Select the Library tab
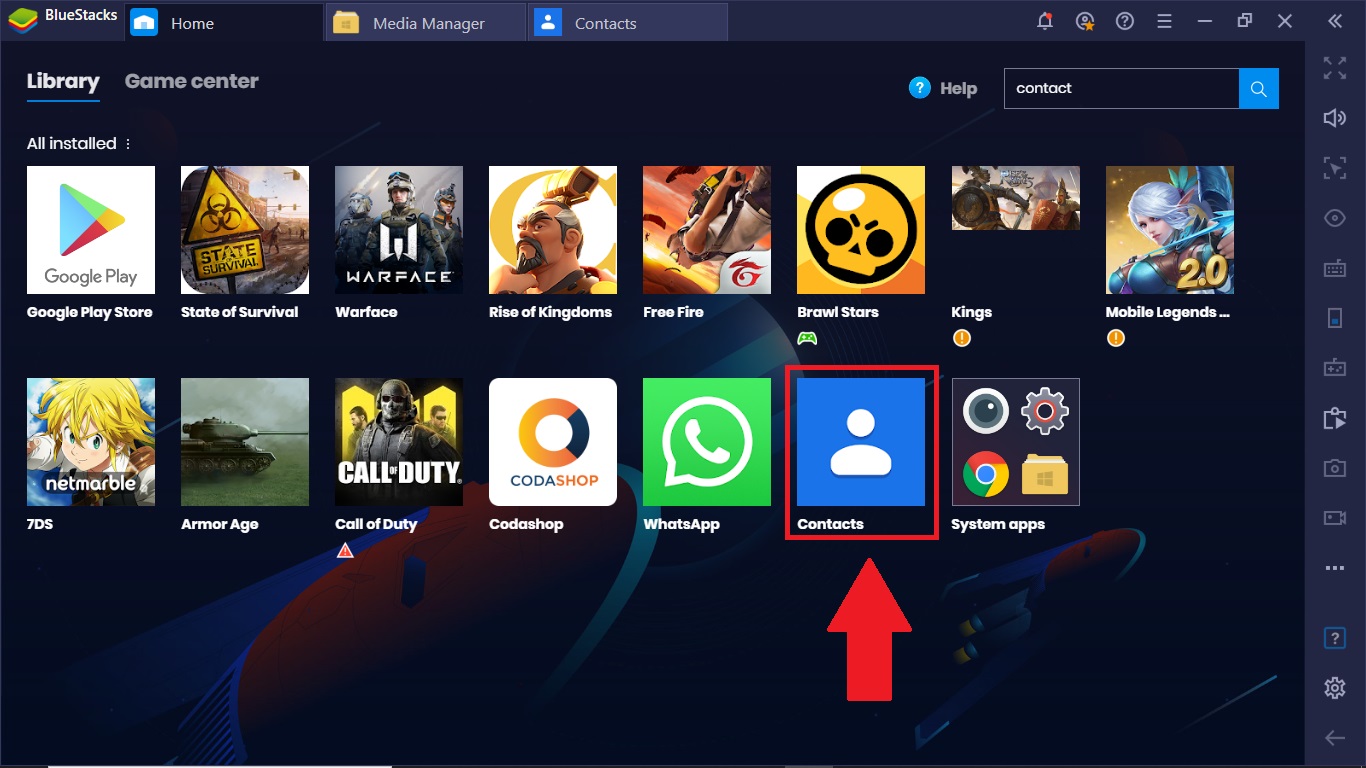 [63, 82]
